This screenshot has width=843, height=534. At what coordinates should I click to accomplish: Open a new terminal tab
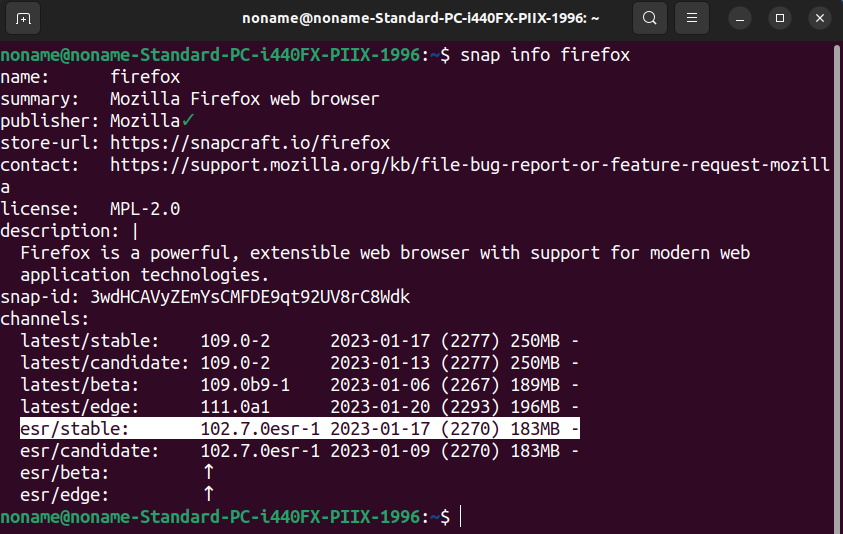(x=23, y=19)
